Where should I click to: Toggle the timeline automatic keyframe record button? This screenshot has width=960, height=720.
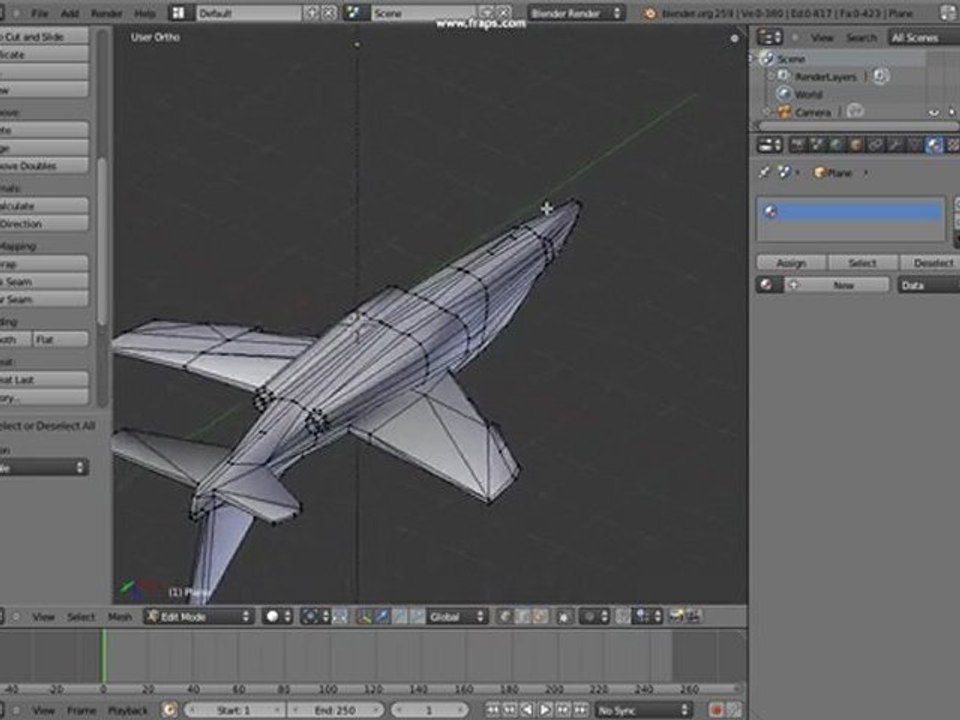pyautogui.click(x=715, y=710)
